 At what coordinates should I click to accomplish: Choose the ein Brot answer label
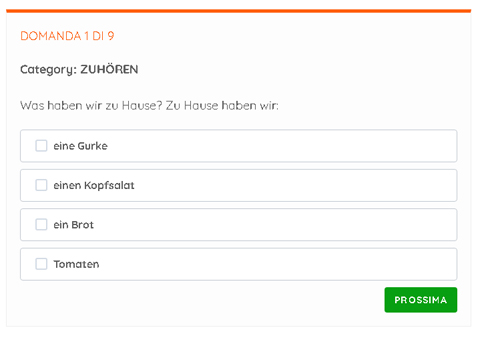pyautogui.click(x=73, y=225)
